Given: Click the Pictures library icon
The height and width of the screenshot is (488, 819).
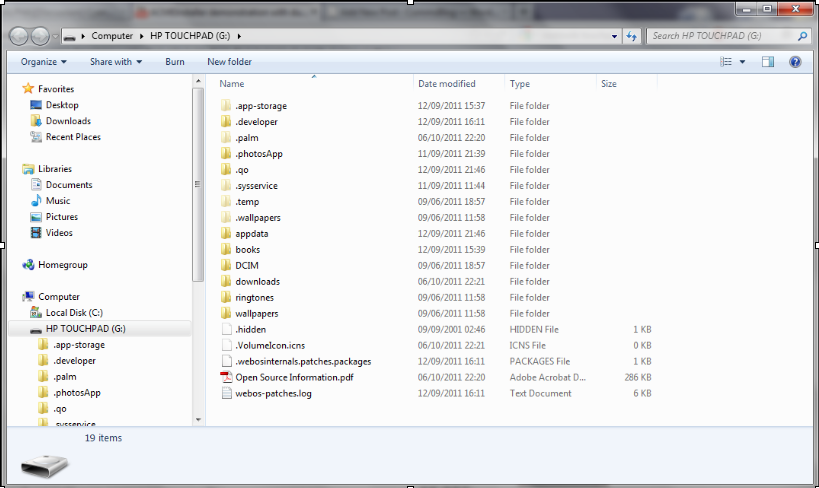Looking at the screenshot, I should pyautogui.click(x=36, y=217).
